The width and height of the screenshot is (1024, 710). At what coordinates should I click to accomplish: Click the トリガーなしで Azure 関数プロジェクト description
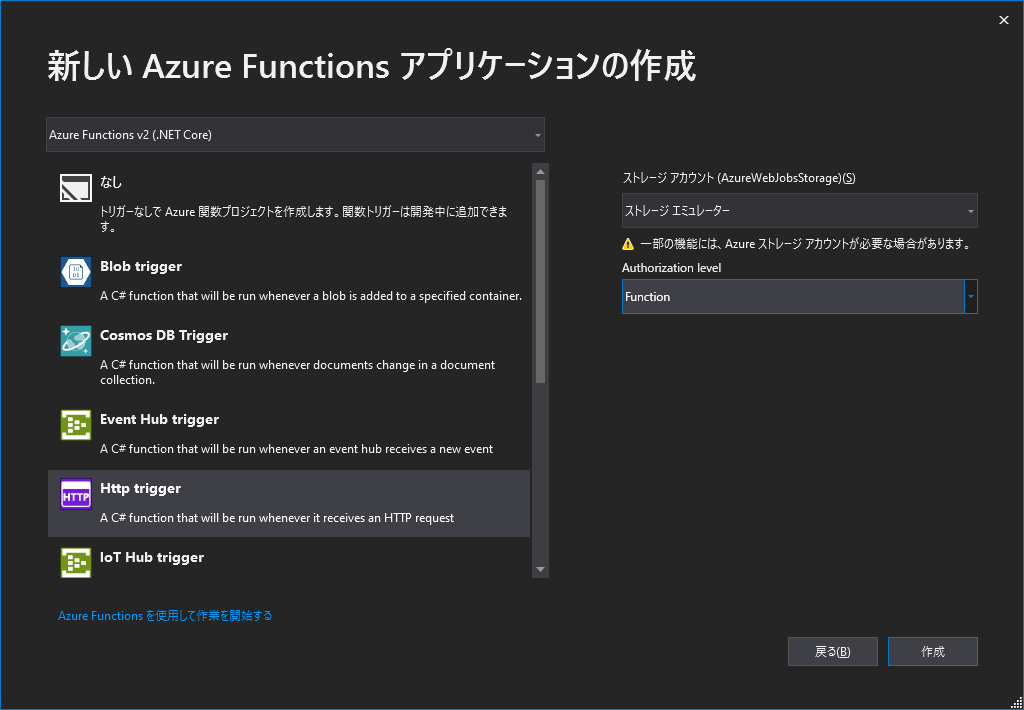(x=304, y=219)
